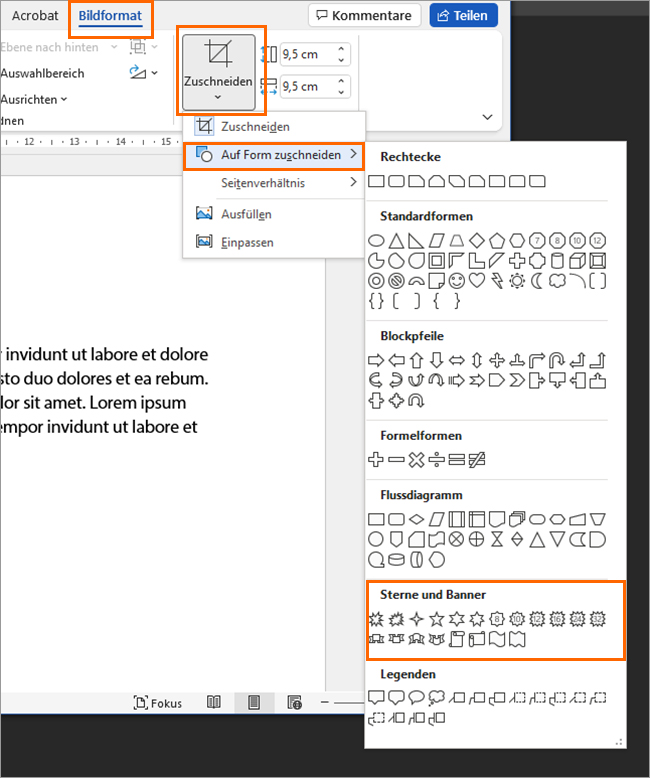Viewport: 650px width, 778px height.
Task: Select the oval shape in Standardformen
Action: (x=377, y=241)
